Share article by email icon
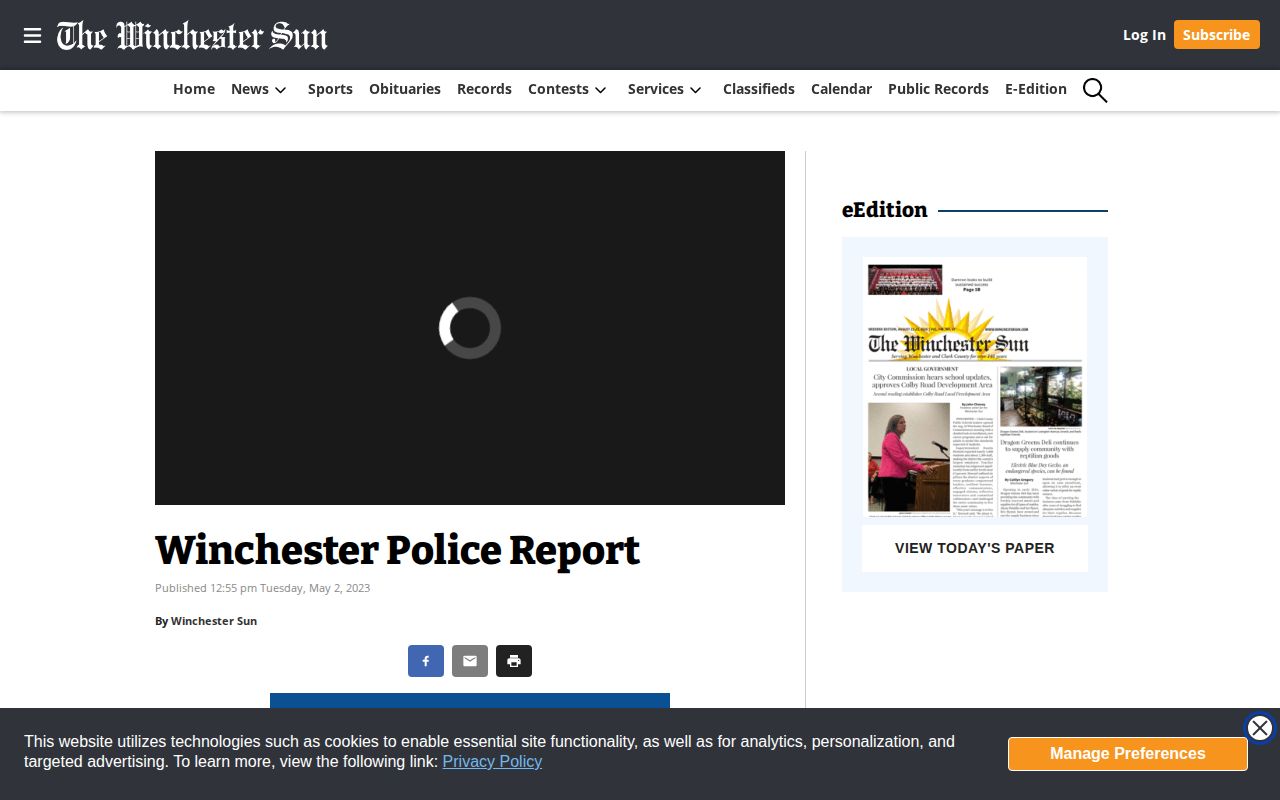This screenshot has height=800, width=1280. [x=470, y=661]
